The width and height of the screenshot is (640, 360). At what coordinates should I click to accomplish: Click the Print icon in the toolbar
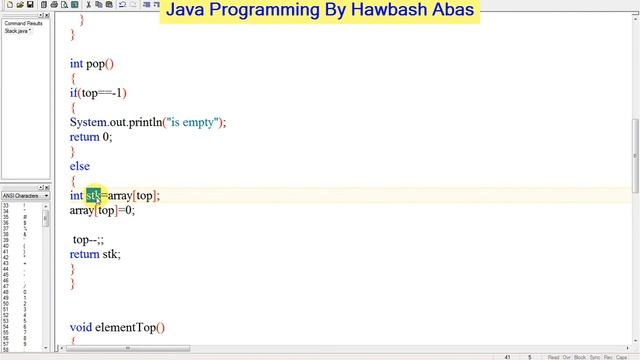pyautogui.click(x=54, y=4)
